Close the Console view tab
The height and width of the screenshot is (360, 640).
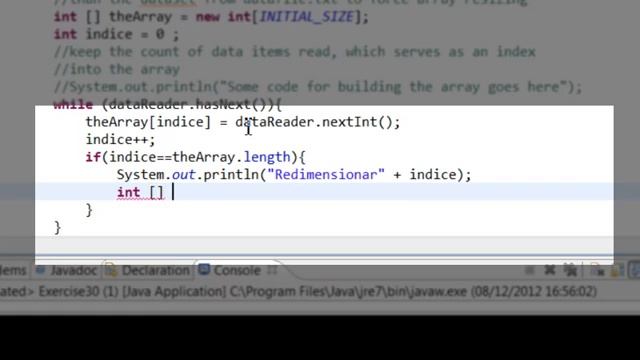click(x=273, y=270)
